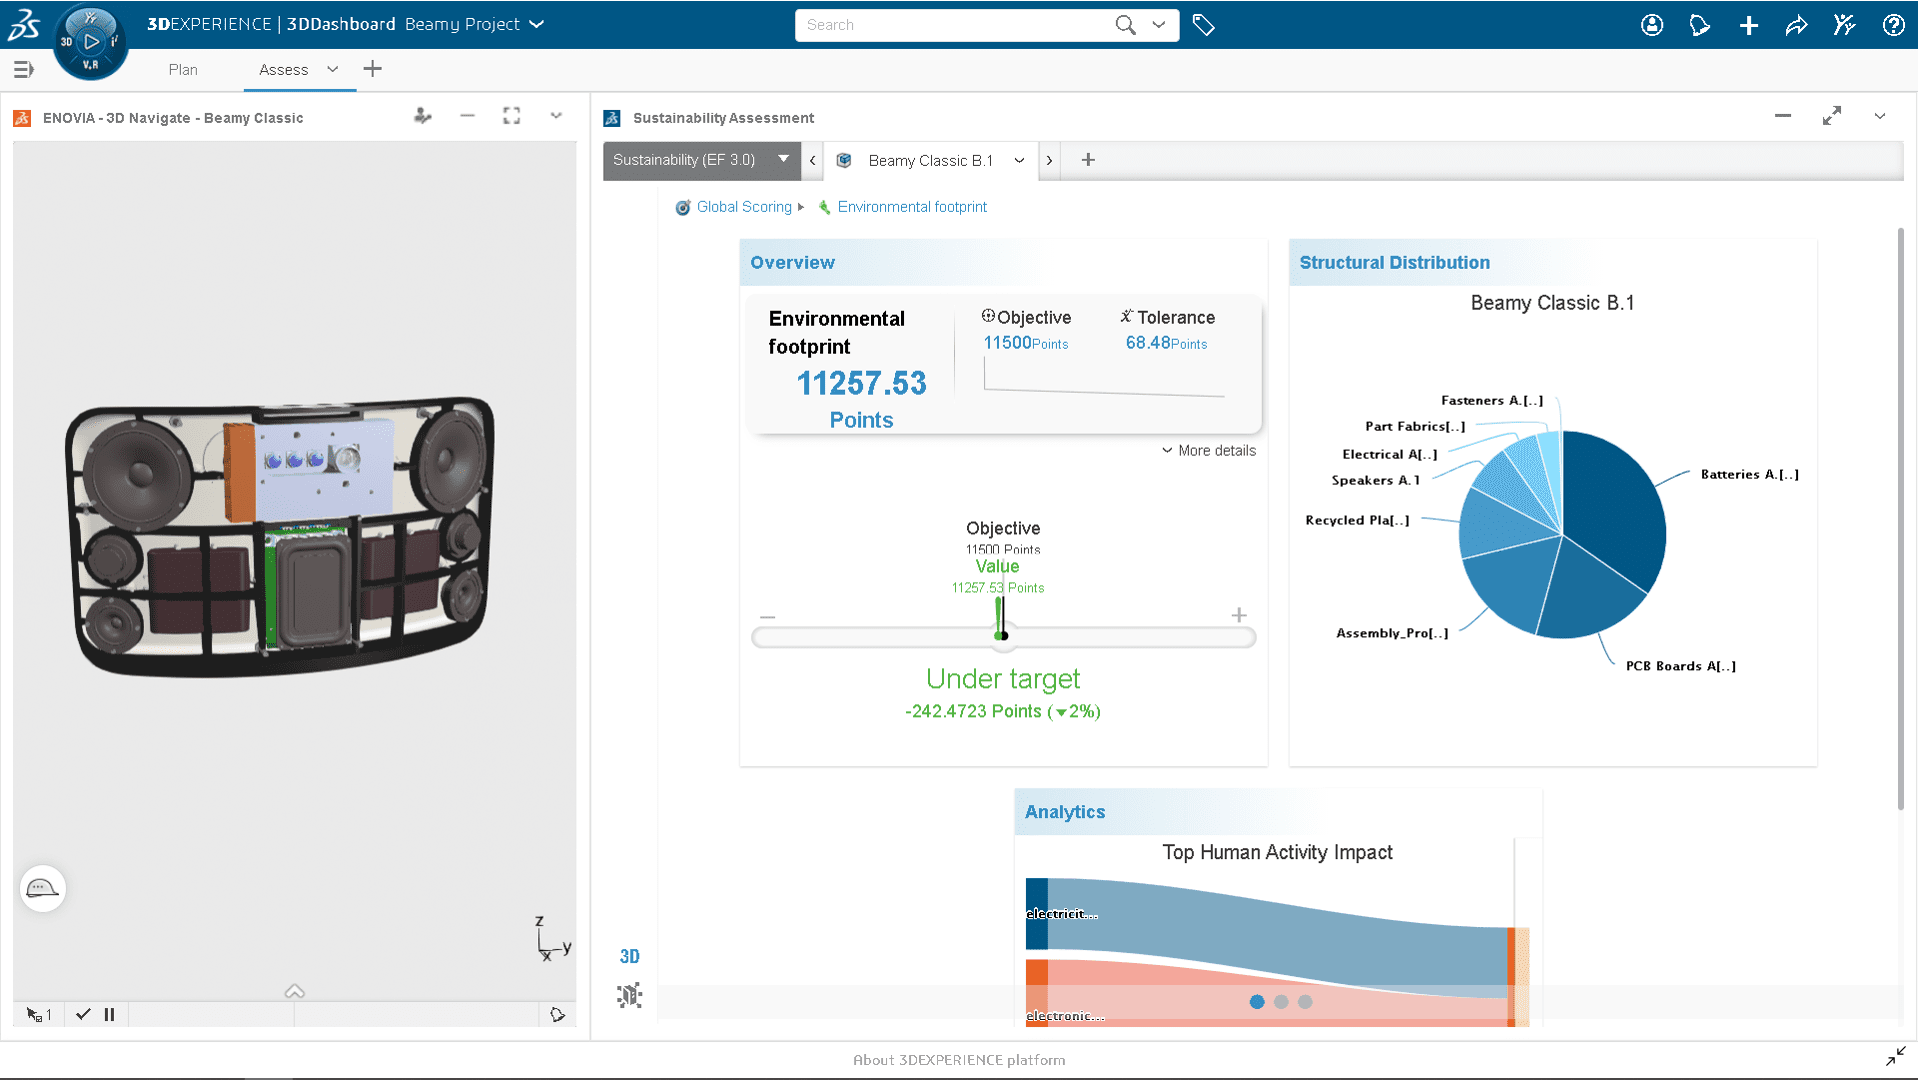Select the Plan tab
The width and height of the screenshot is (1920, 1080).
pos(183,69)
